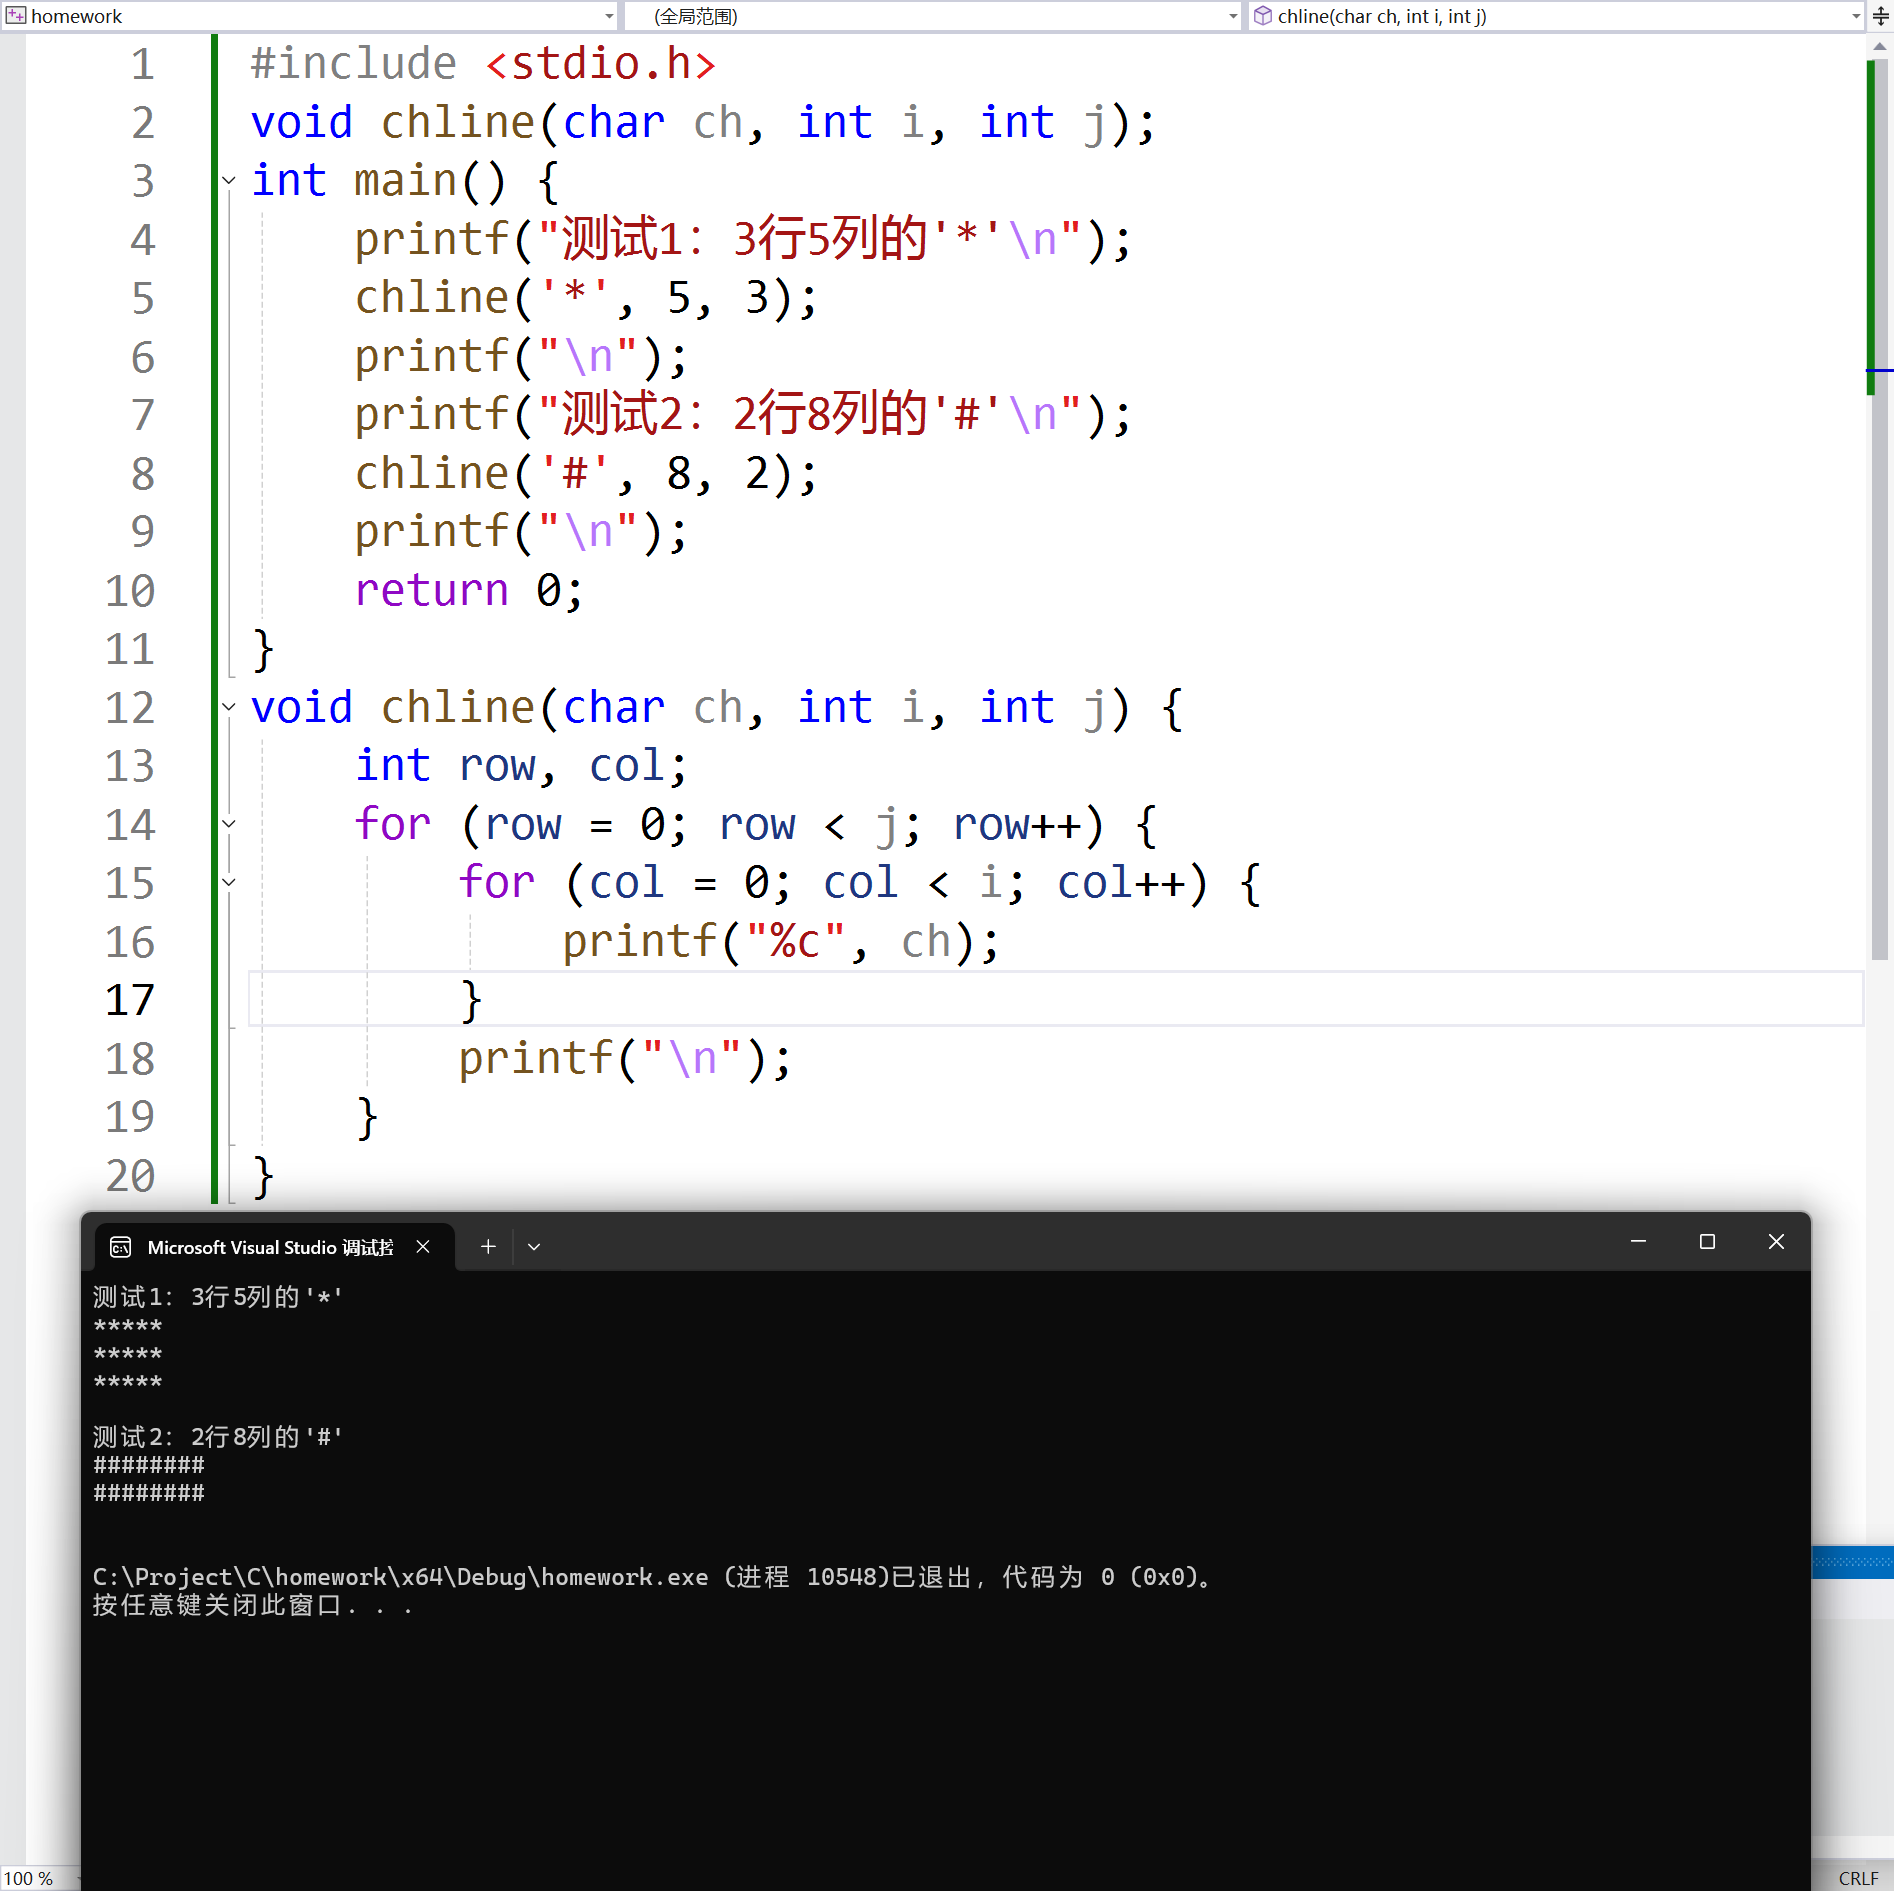
Task: Close the Microsoft Visual Studio debug tab
Action: coord(423,1247)
